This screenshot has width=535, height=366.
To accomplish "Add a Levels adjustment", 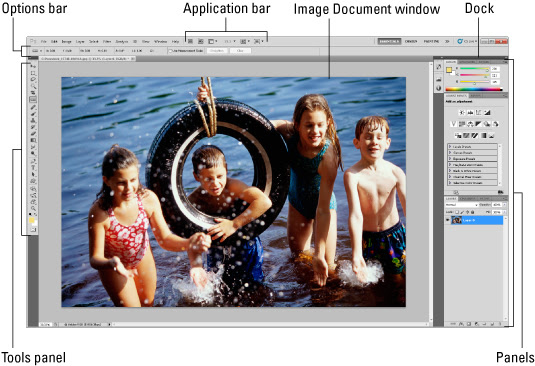I will point(471,113).
